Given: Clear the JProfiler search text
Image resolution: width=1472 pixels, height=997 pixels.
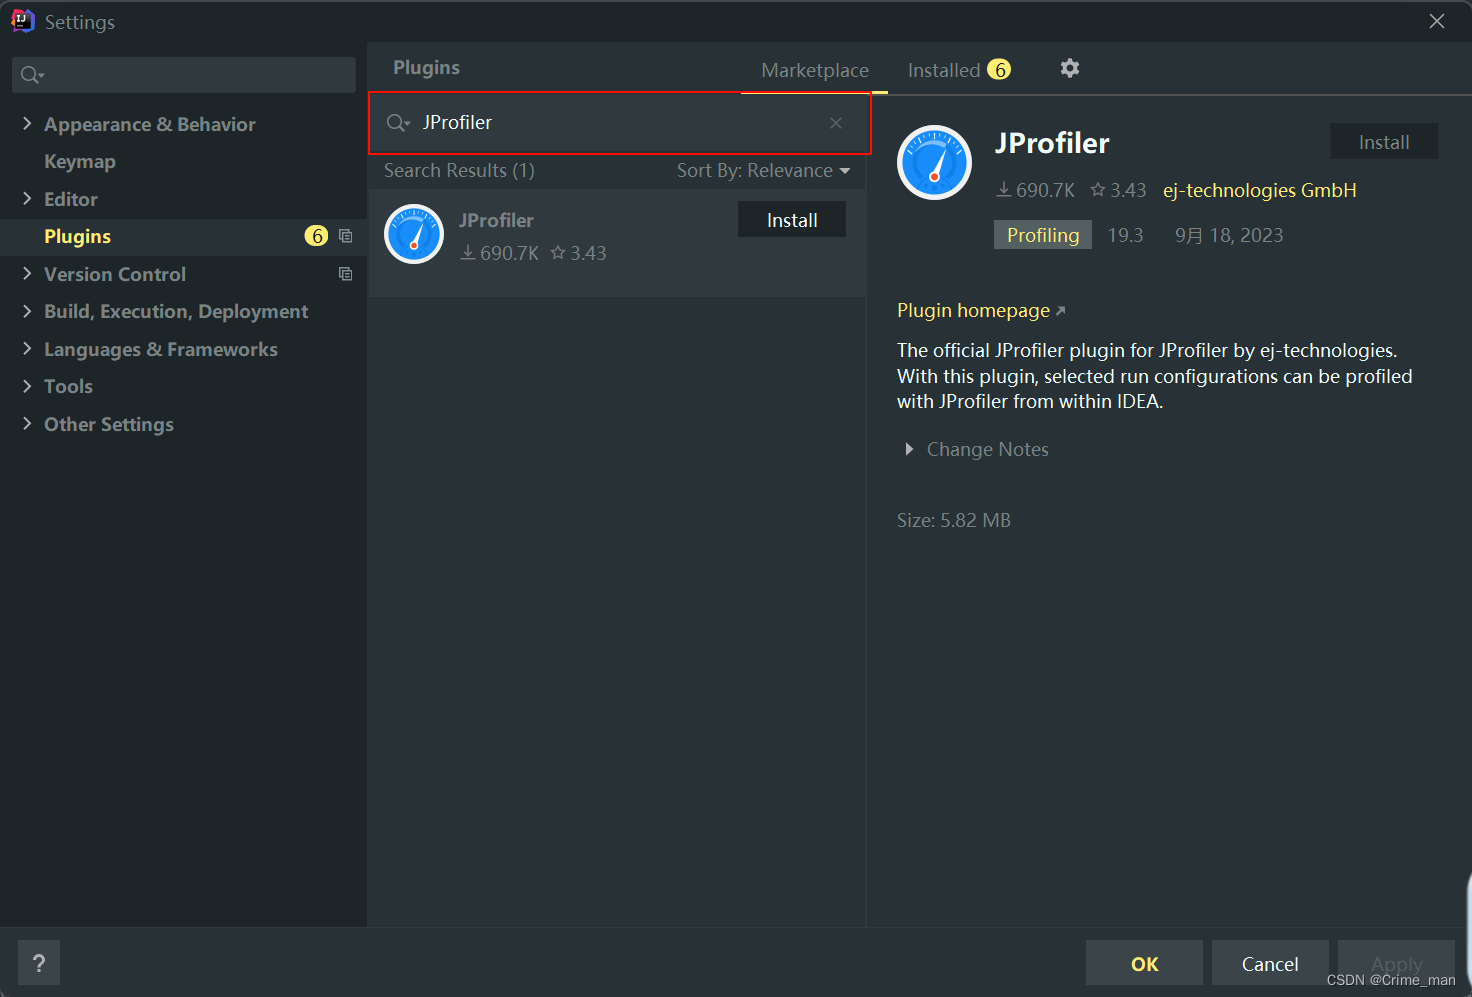Looking at the screenshot, I should click(x=836, y=123).
